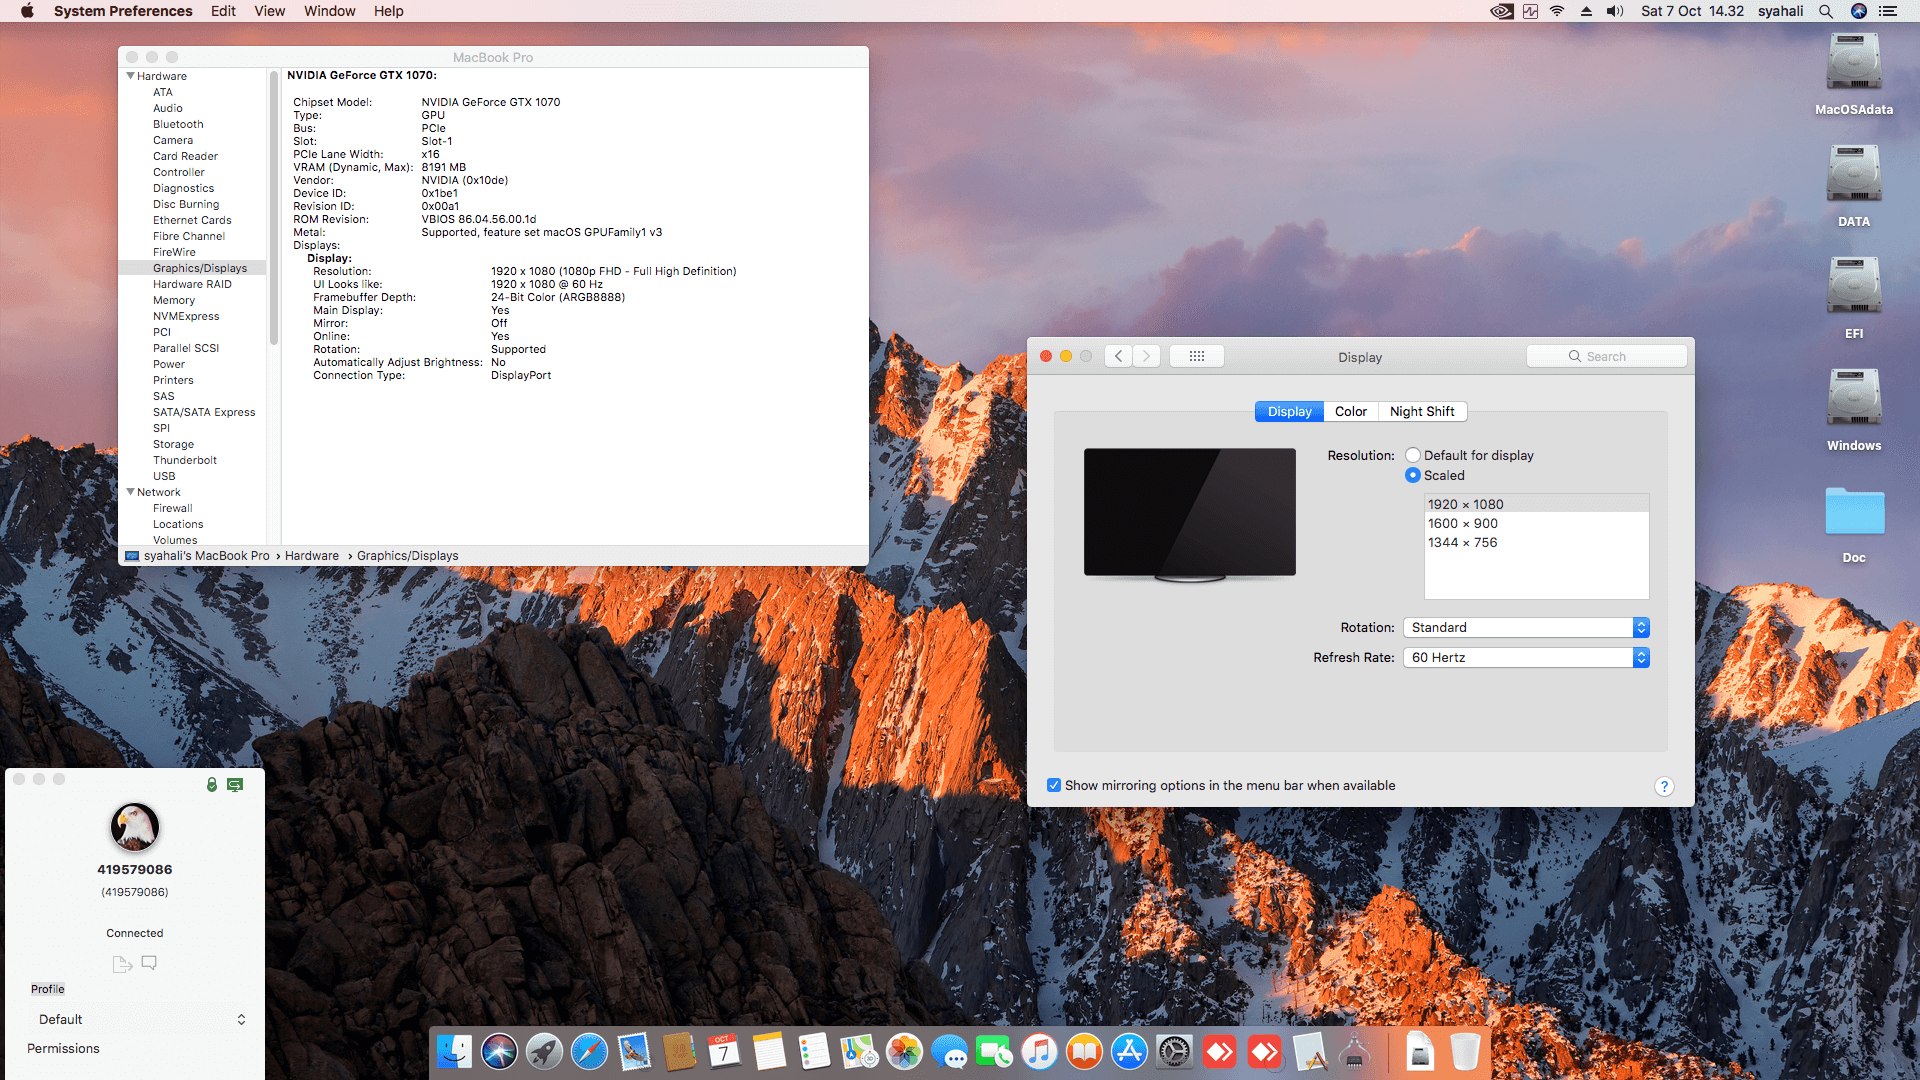The image size is (1920, 1080).
Task: Open the Window menu
Action: [x=329, y=11]
